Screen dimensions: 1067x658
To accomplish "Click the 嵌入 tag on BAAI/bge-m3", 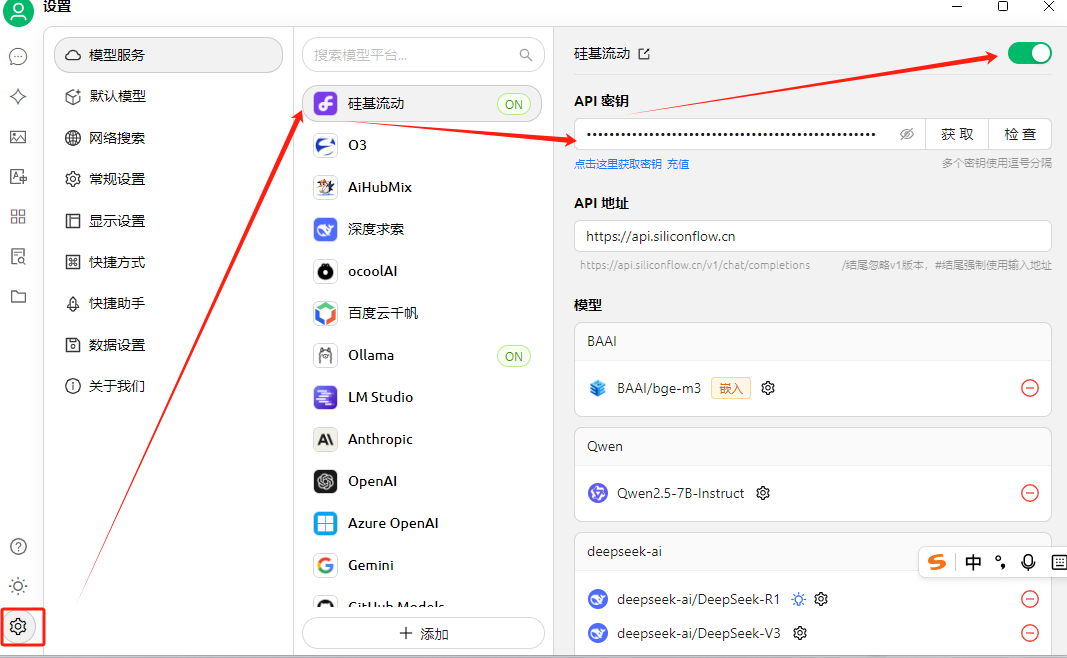I will (x=730, y=388).
